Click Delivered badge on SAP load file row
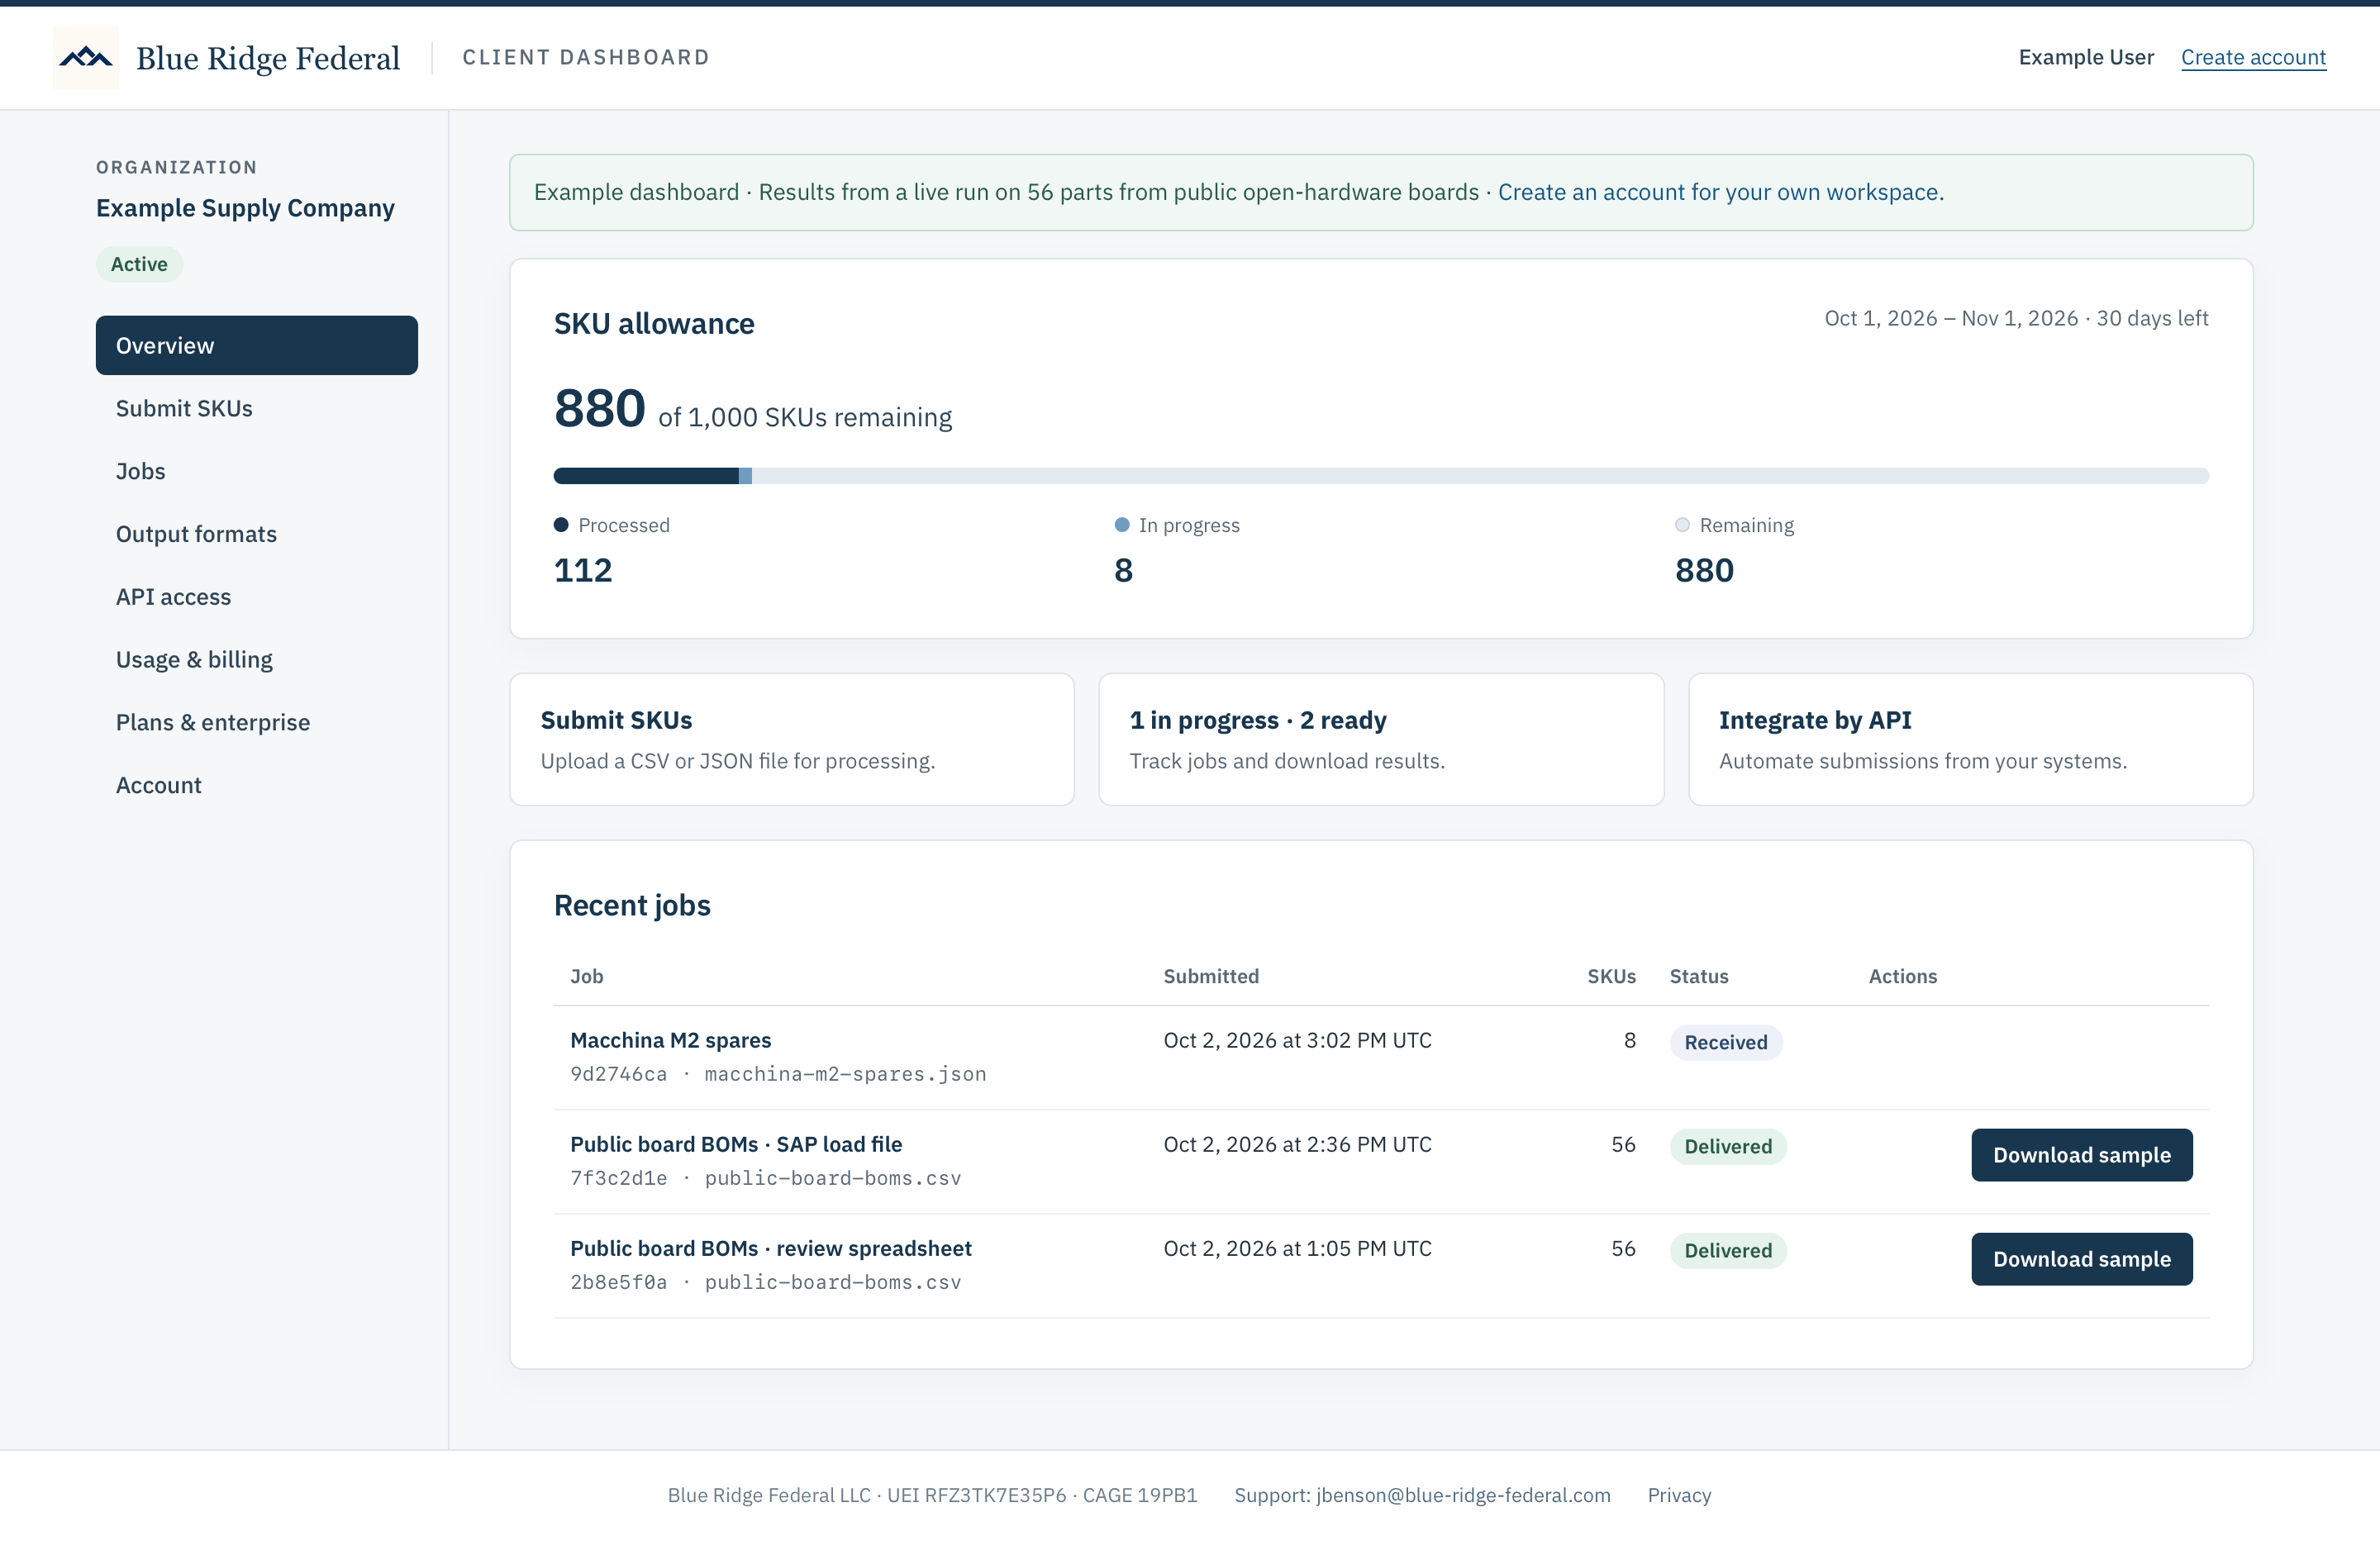The height and width of the screenshot is (1550, 2380). point(1727,1146)
